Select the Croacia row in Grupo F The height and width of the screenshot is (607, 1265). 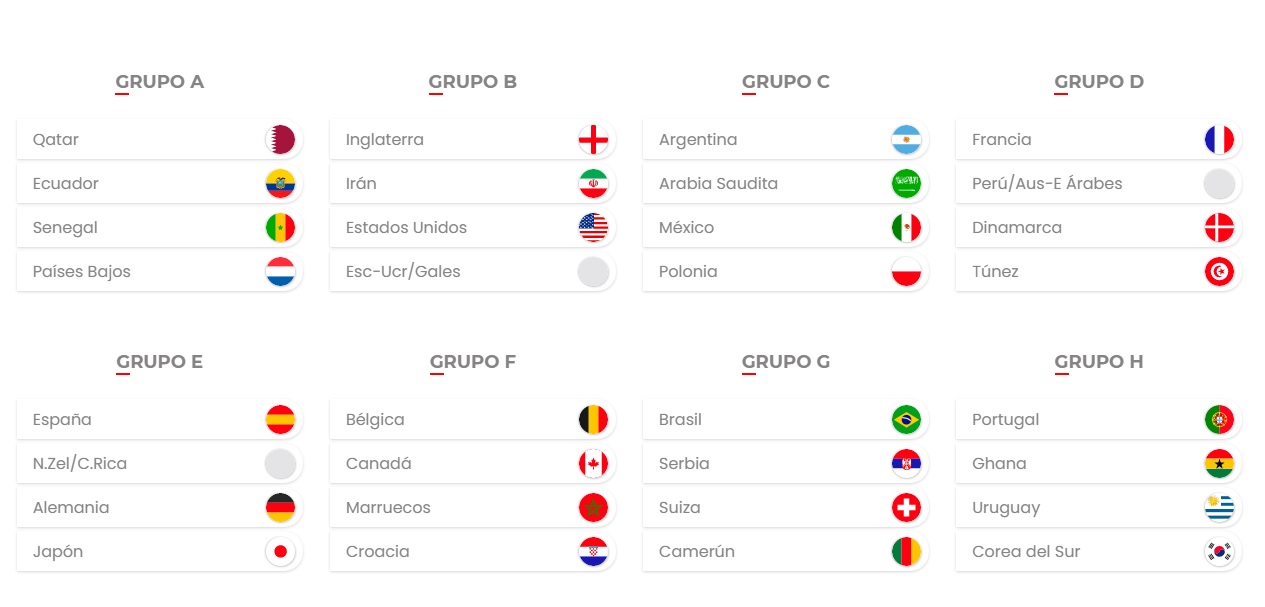point(473,552)
